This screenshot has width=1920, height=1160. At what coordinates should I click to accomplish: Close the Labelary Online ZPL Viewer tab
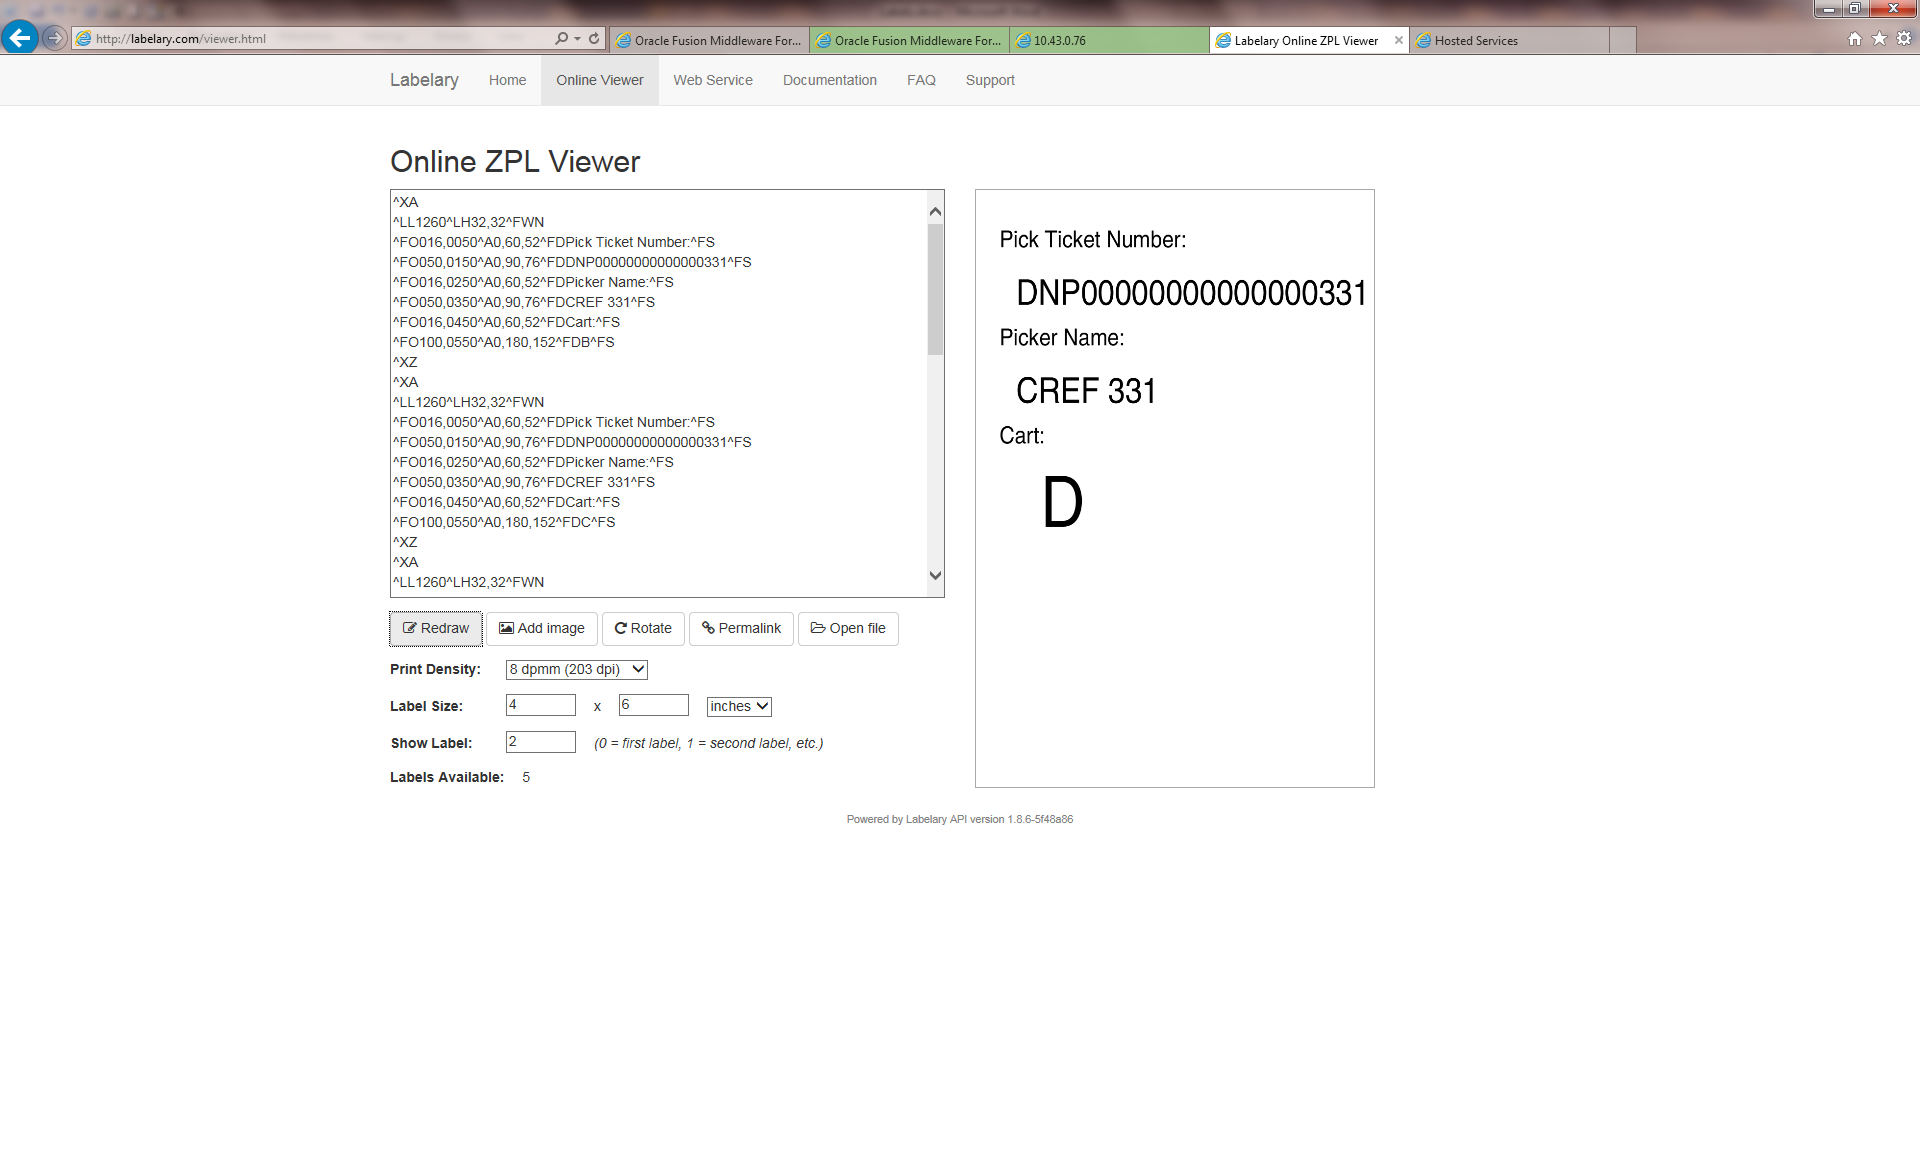(x=1398, y=40)
